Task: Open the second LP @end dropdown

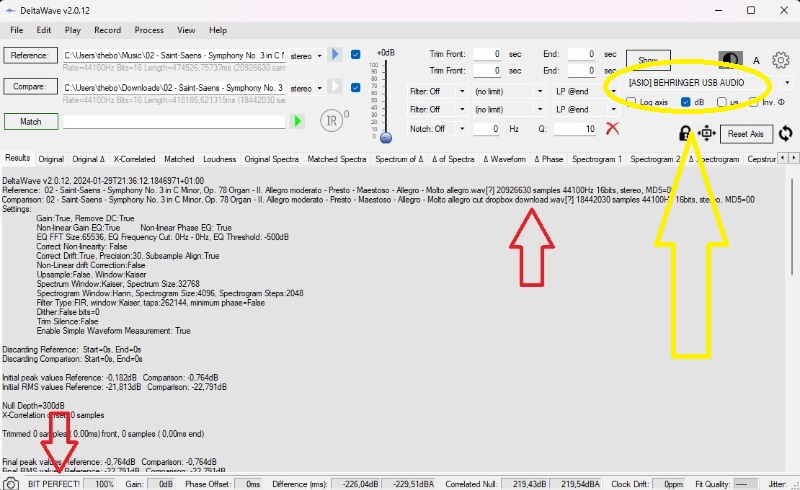Action: coord(586,109)
